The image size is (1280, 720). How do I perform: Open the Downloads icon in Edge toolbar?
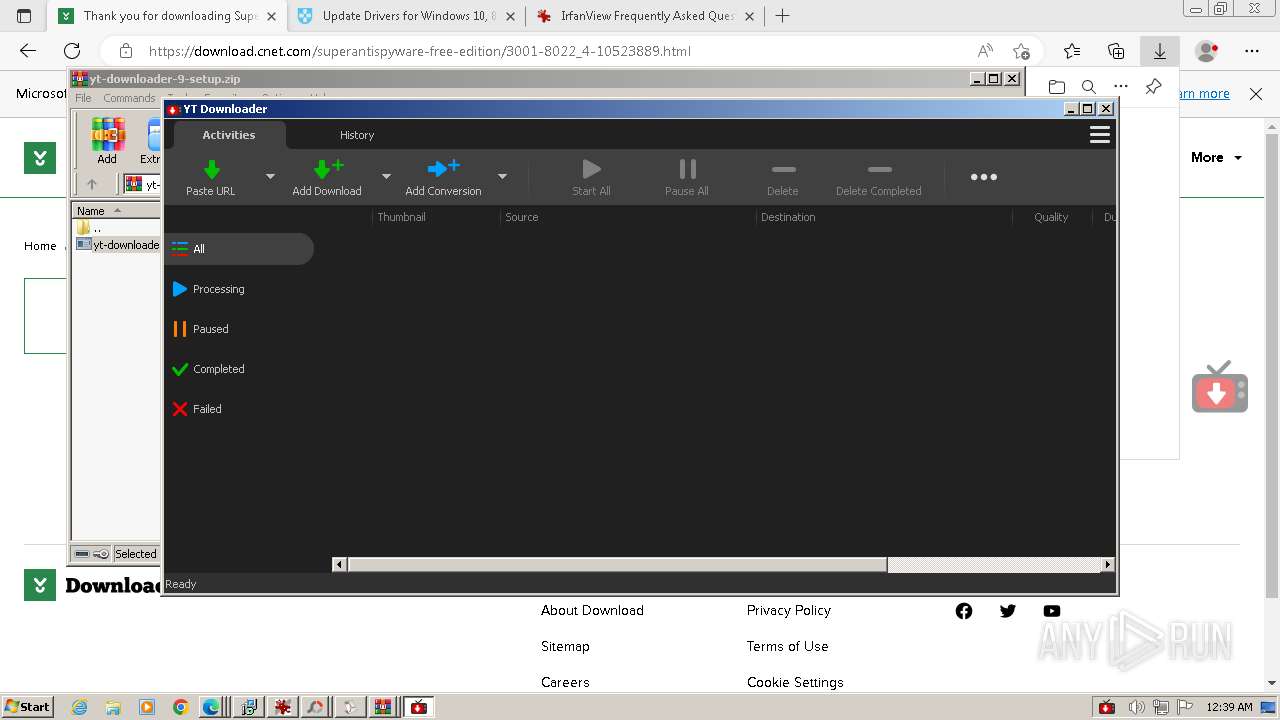pyautogui.click(x=1160, y=51)
